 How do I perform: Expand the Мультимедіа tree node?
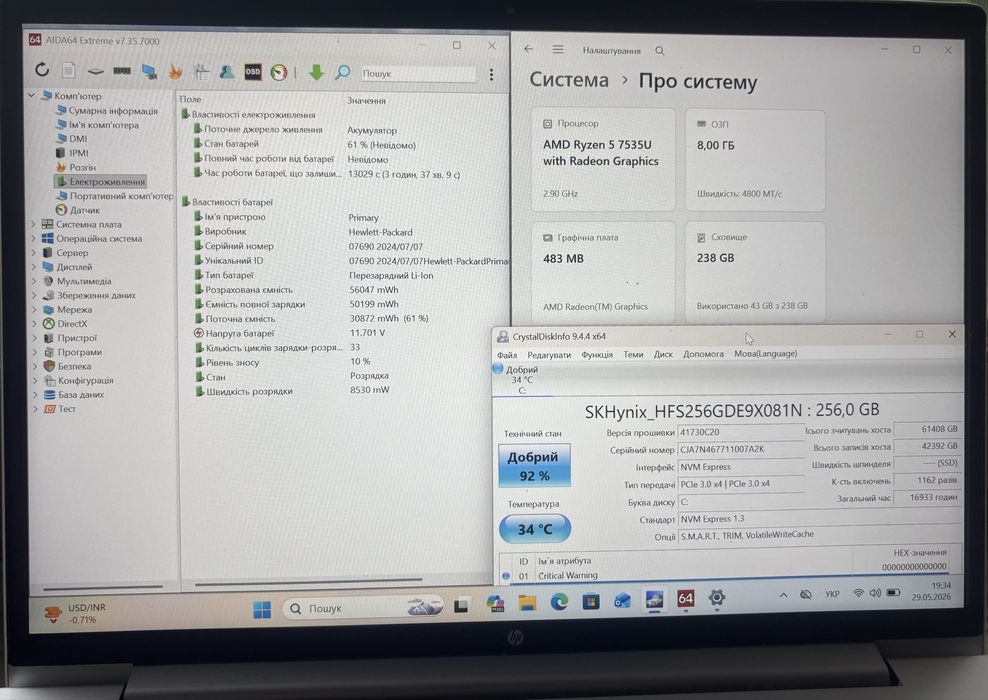click(34, 281)
